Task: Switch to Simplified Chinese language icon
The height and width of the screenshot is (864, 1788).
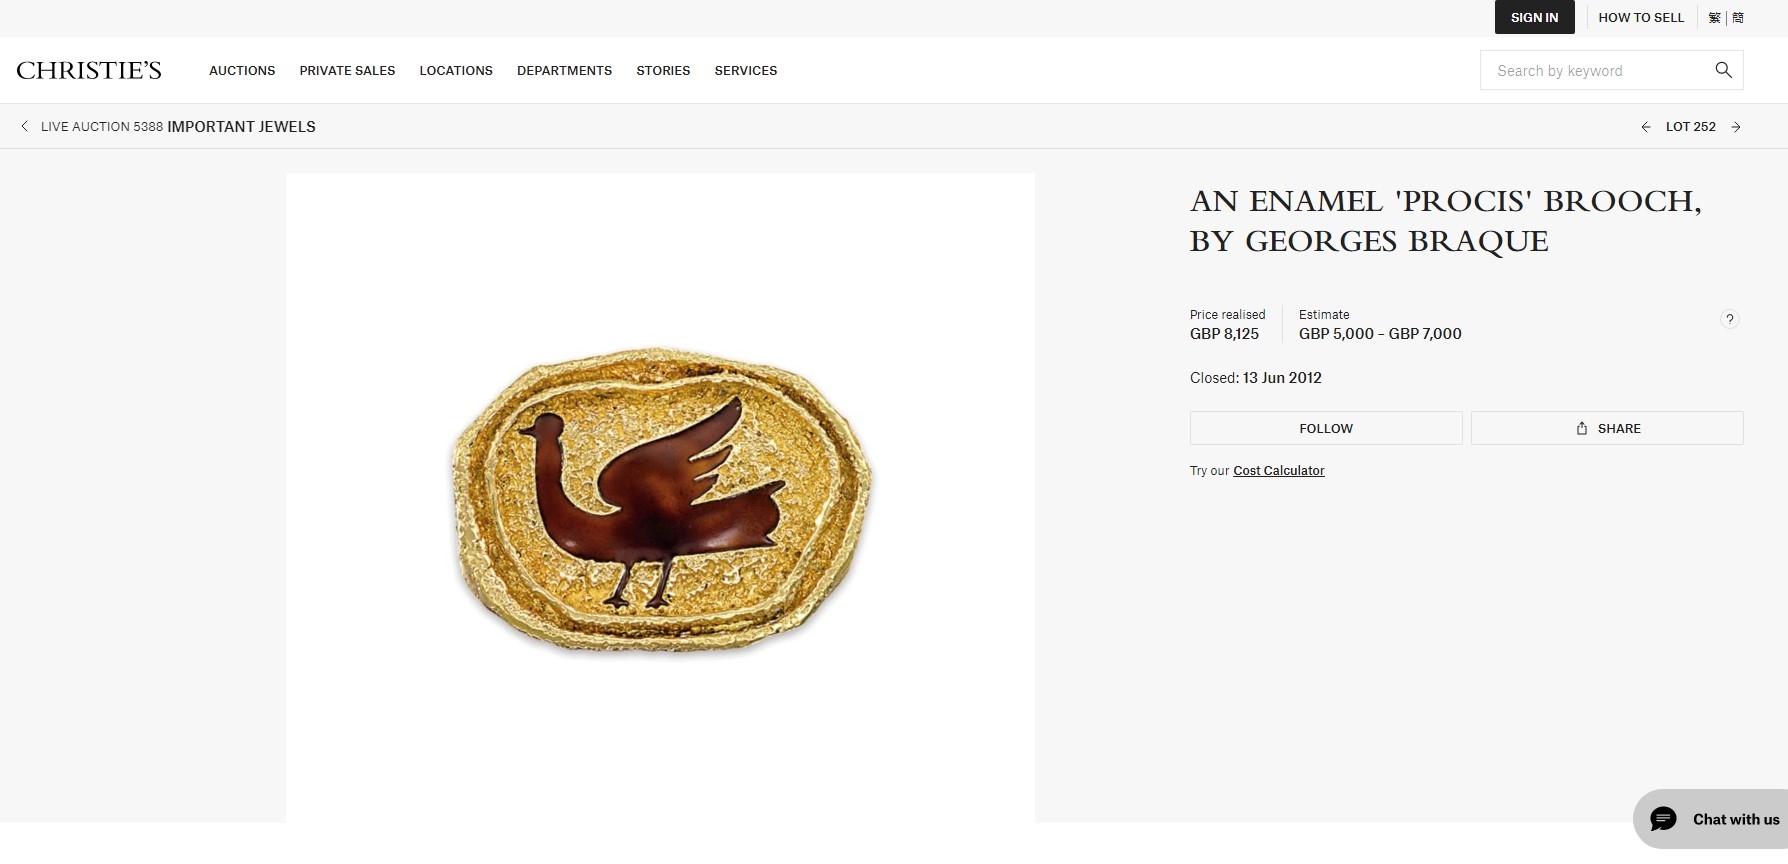Action: tap(1738, 18)
